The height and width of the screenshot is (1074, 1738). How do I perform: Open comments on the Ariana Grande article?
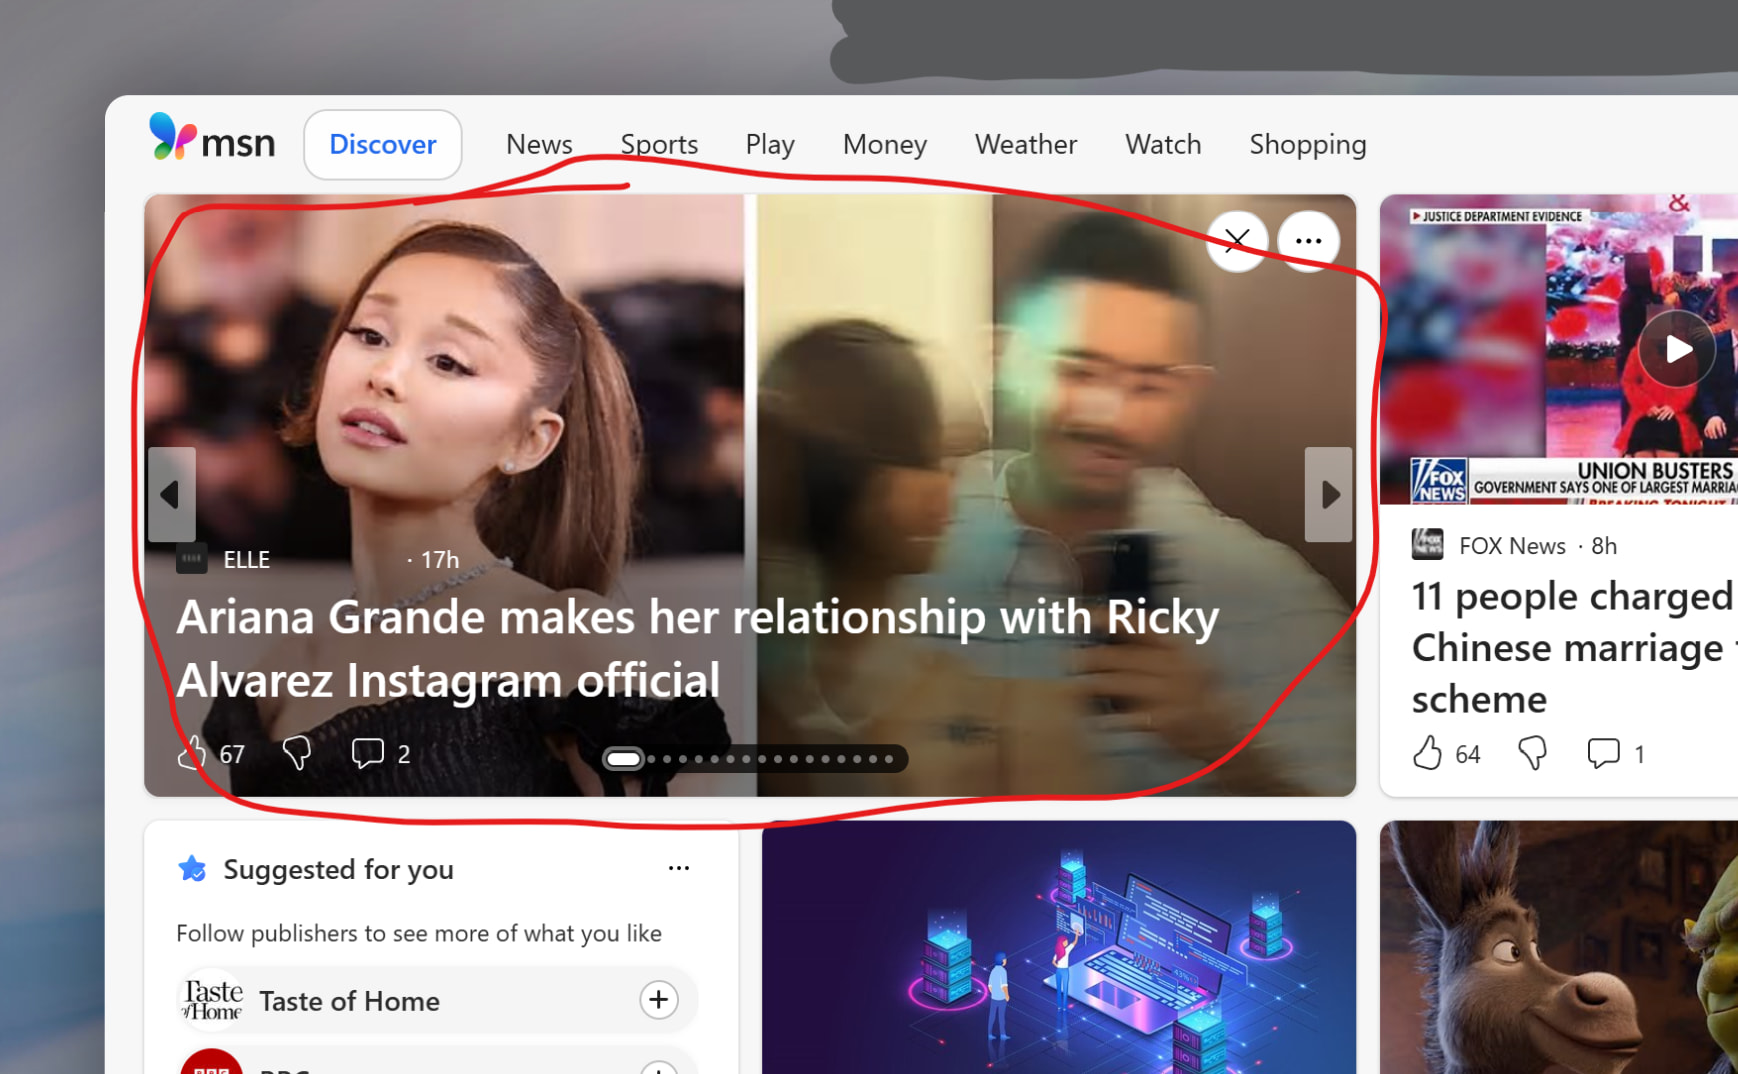[x=367, y=753]
